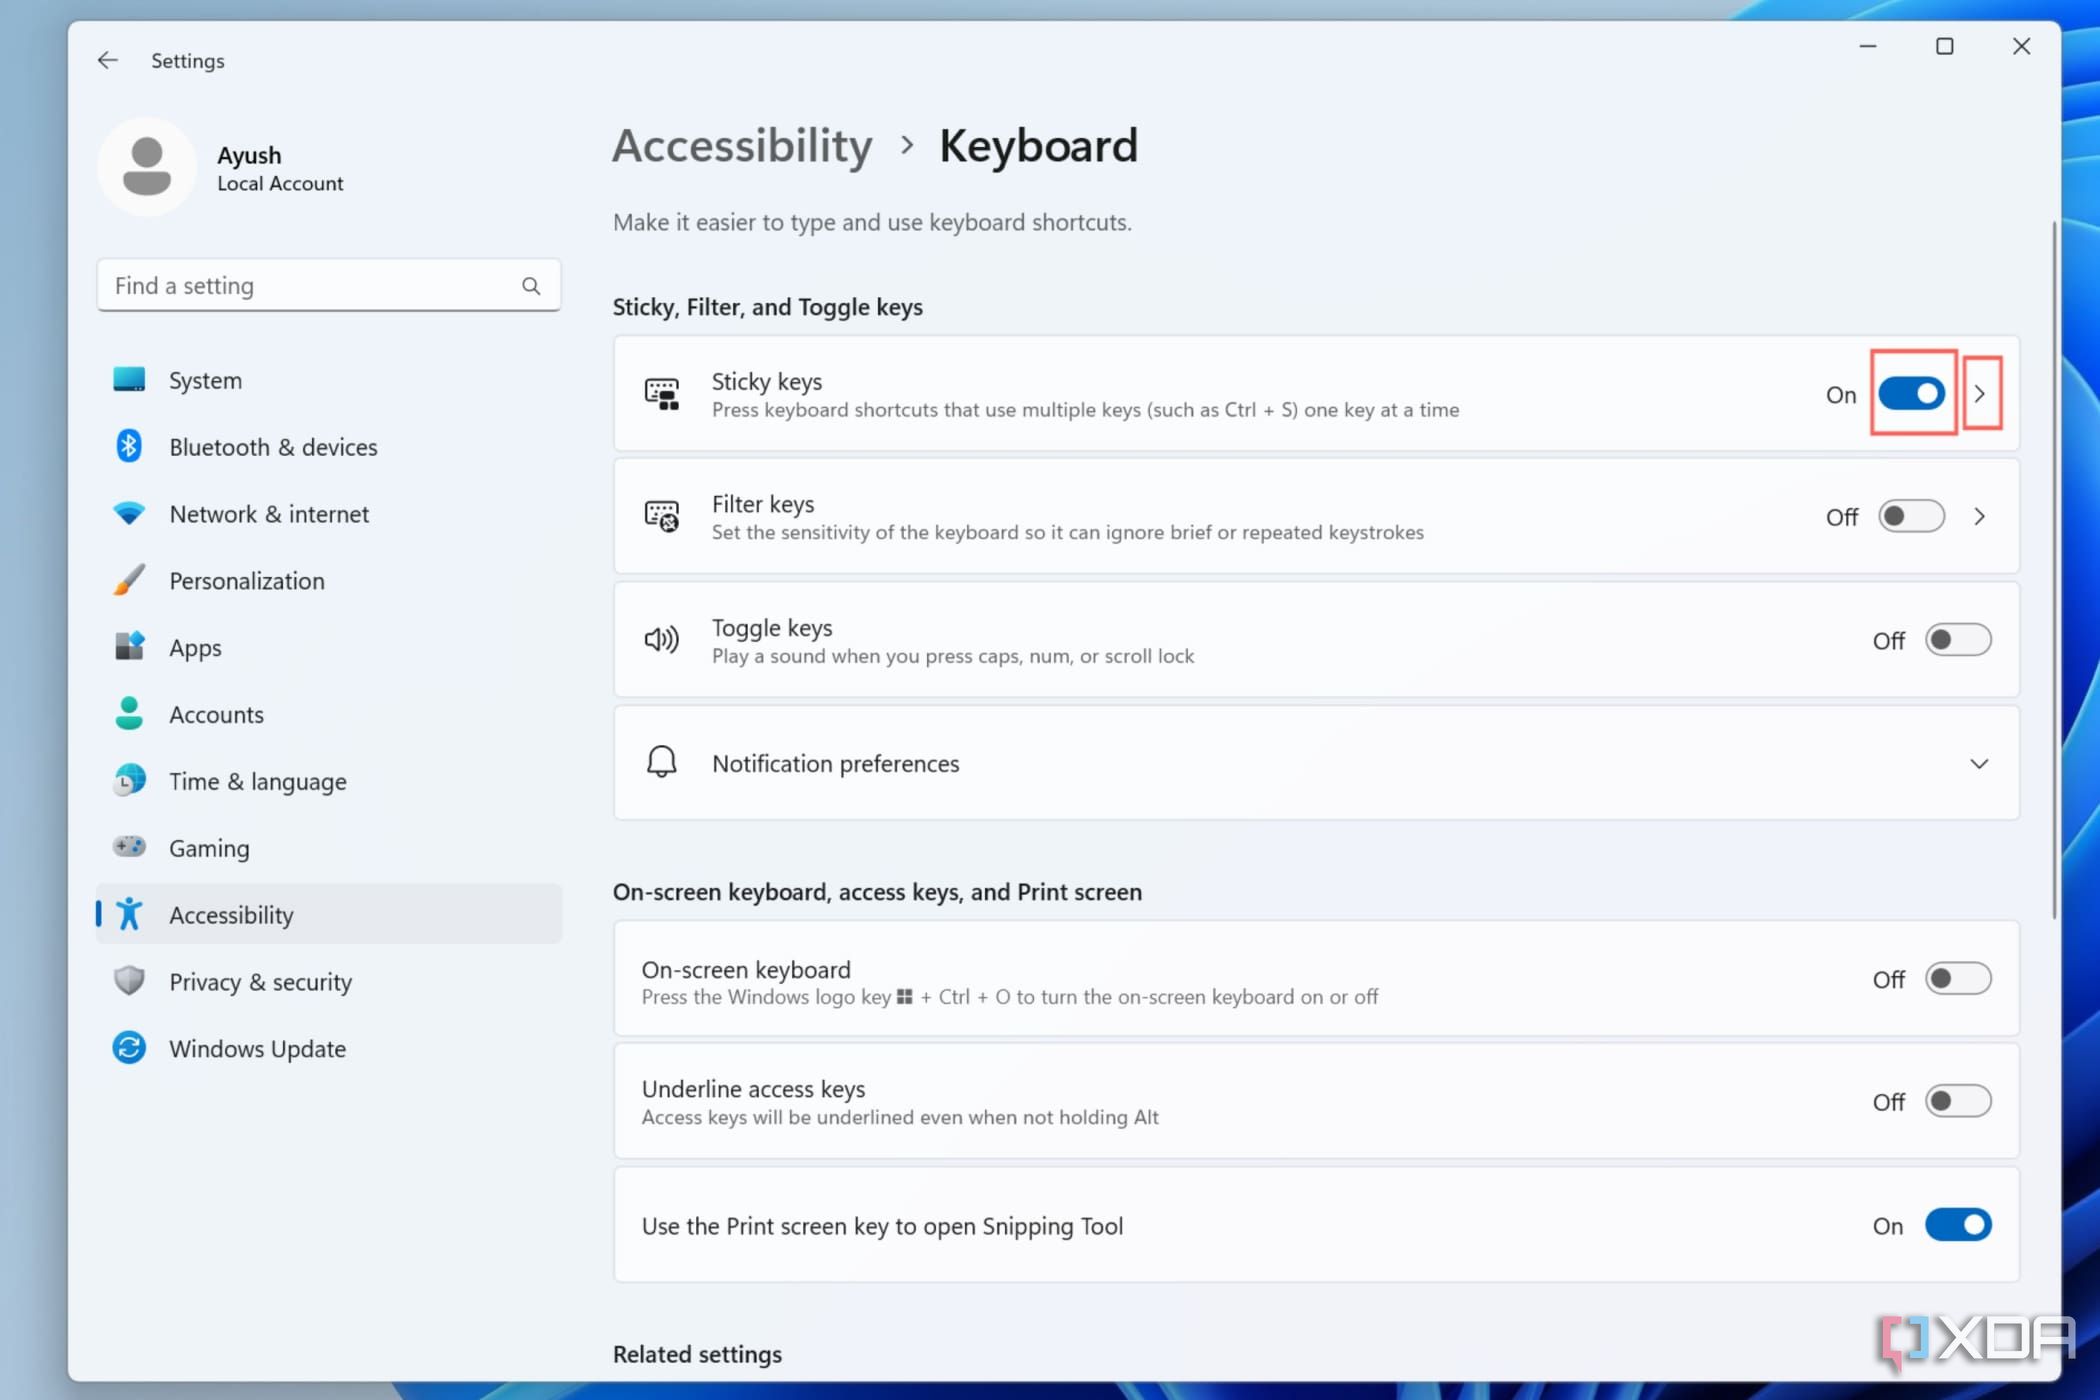Open System settings category
Viewport: 2100px width, 1400px height.
(329, 380)
